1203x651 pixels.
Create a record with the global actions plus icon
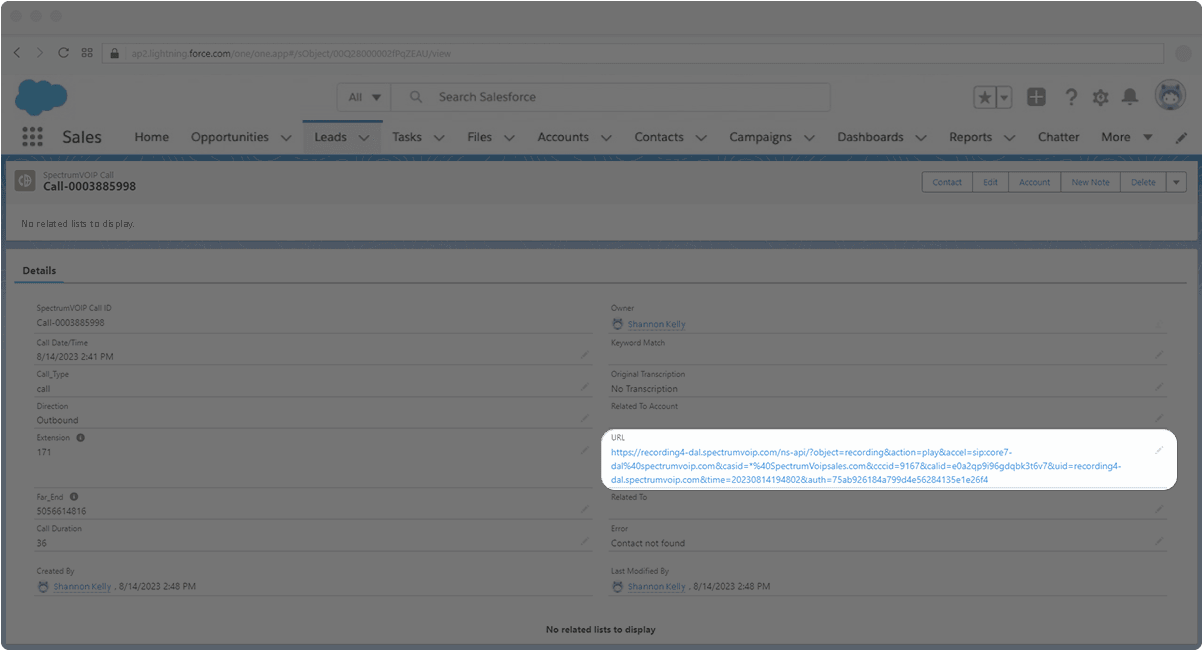pyautogui.click(x=1036, y=97)
